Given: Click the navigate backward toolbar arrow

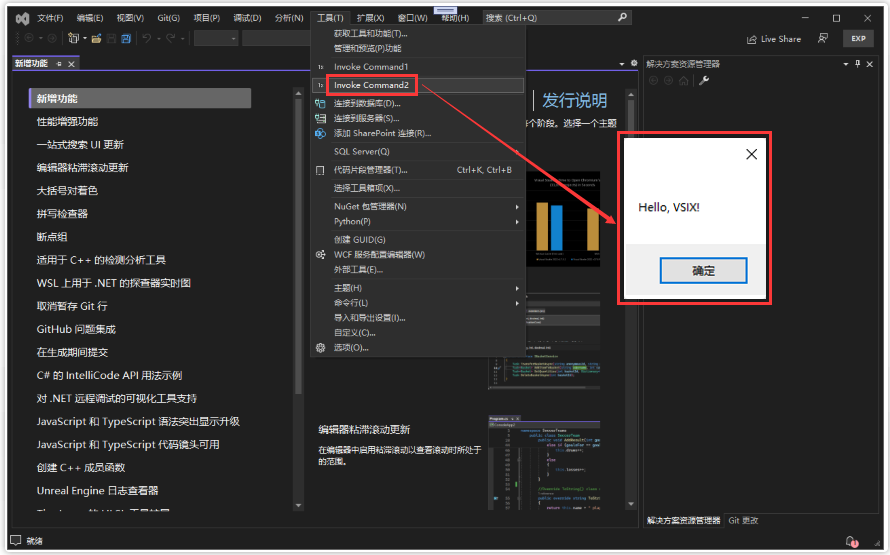Looking at the screenshot, I should pyautogui.click(x=29, y=38).
